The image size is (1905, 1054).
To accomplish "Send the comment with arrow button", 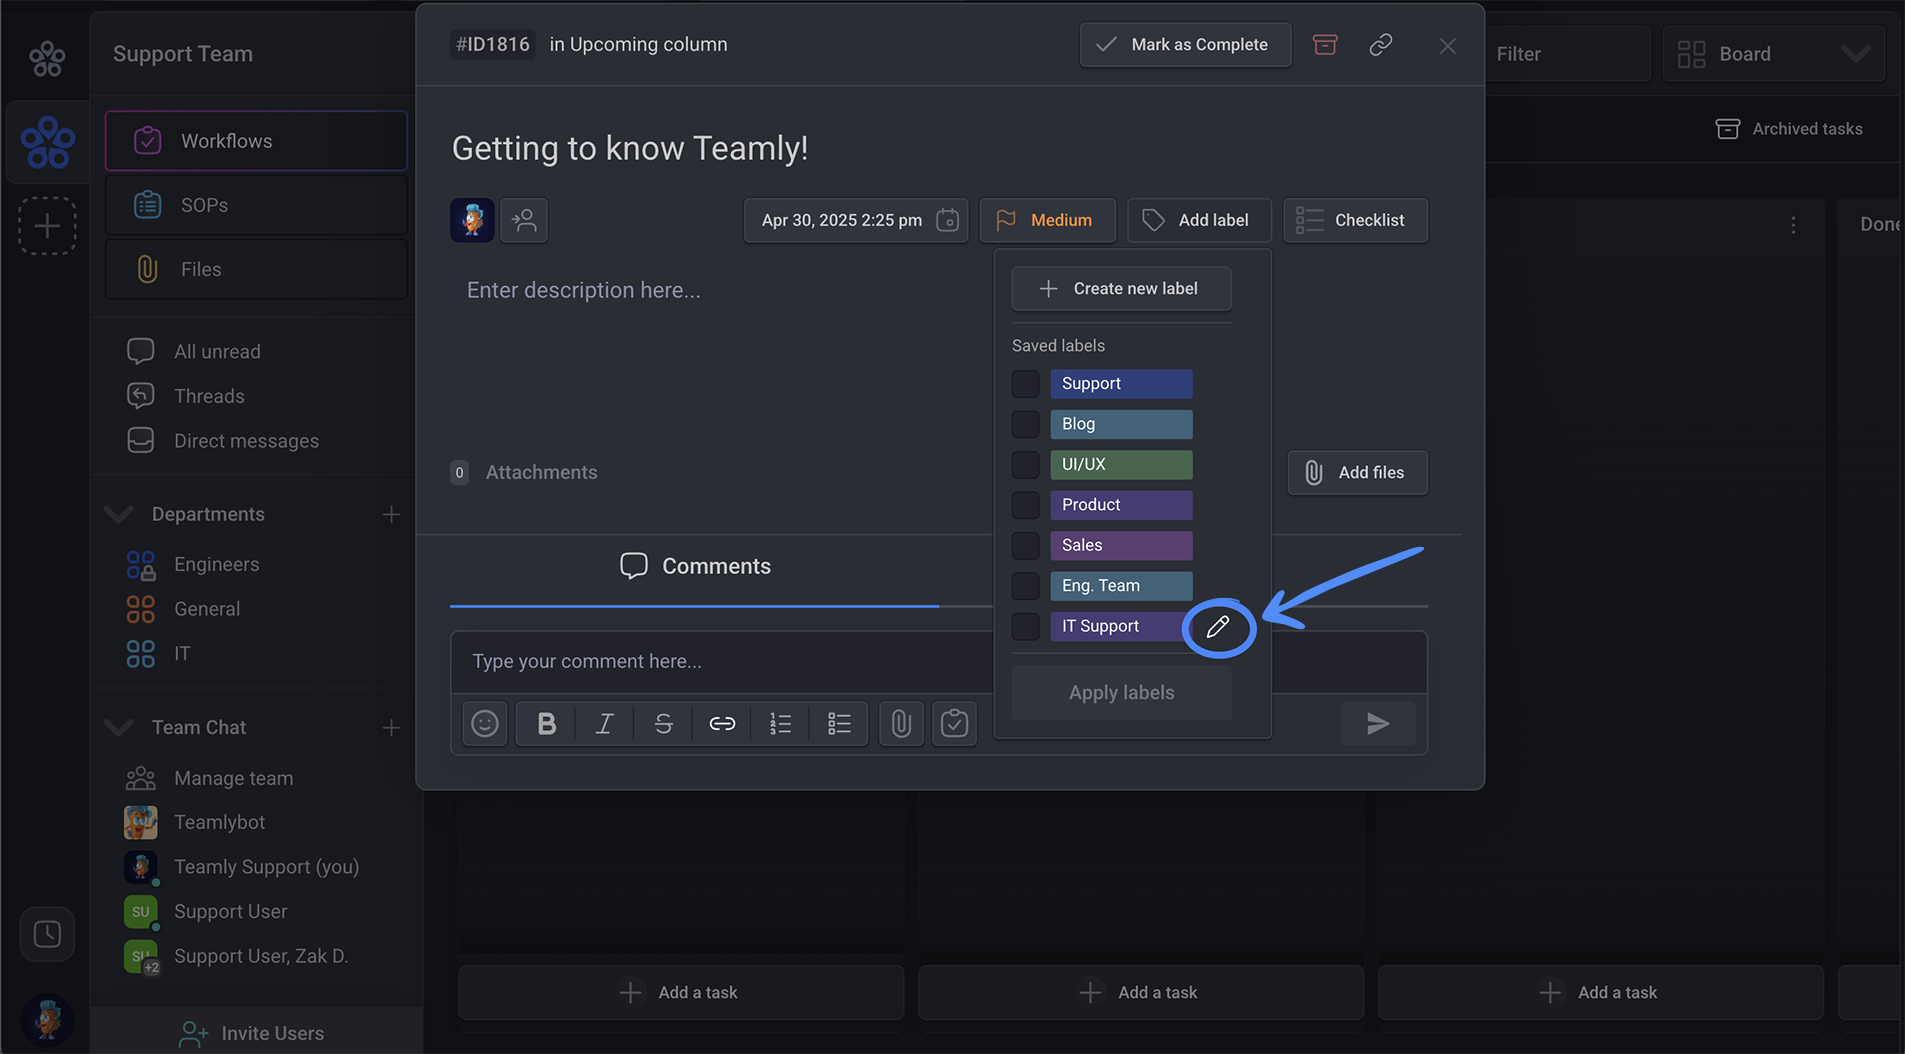I will coord(1378,724).
